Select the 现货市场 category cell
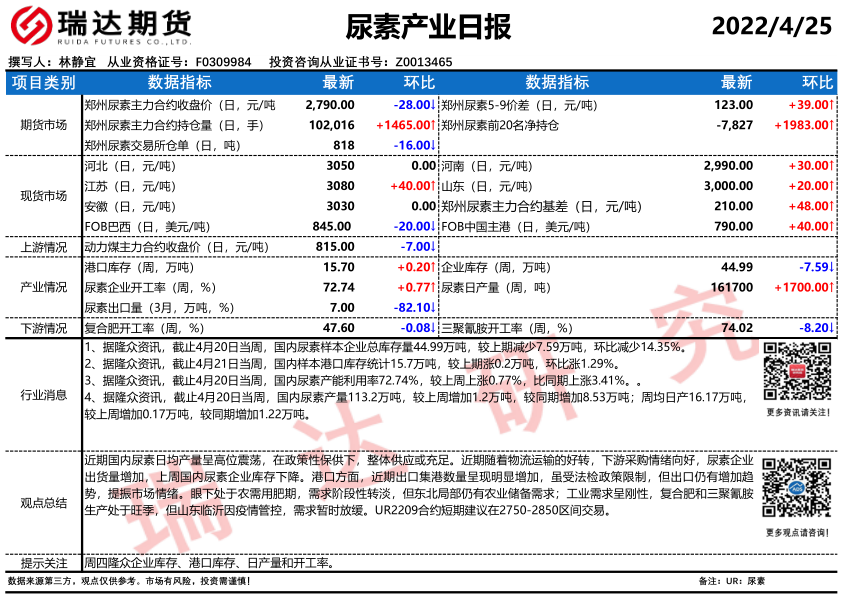Screen dimensions: 842x598 [x=42, y=195]
